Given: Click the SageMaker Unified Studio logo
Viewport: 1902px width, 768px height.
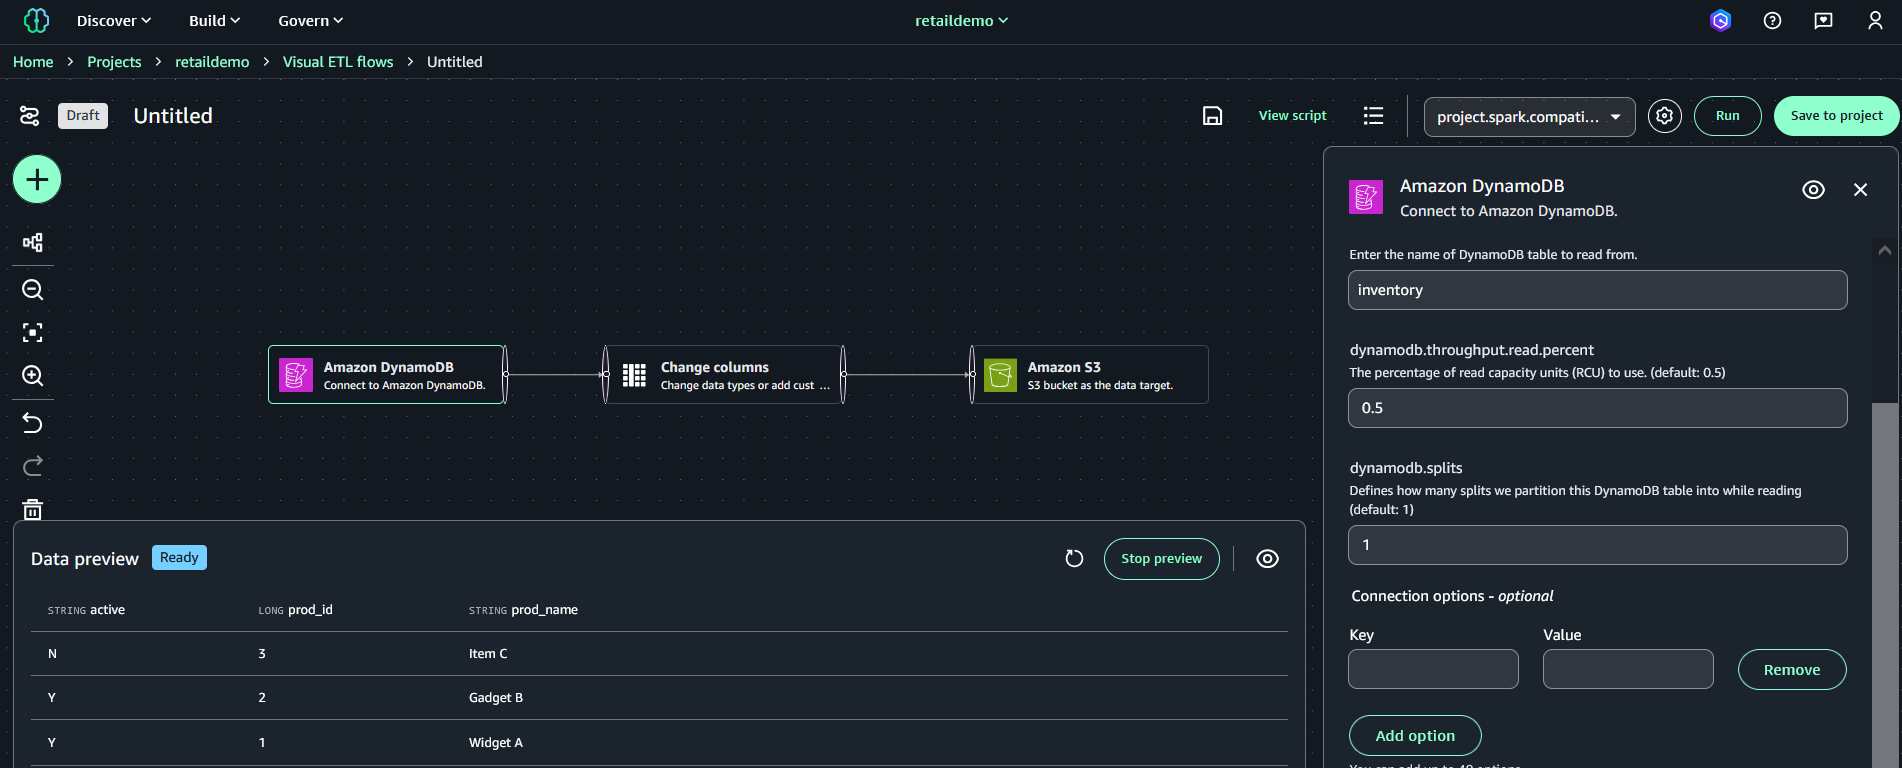Looking at the screenshot, I should (x=36, y=20).
